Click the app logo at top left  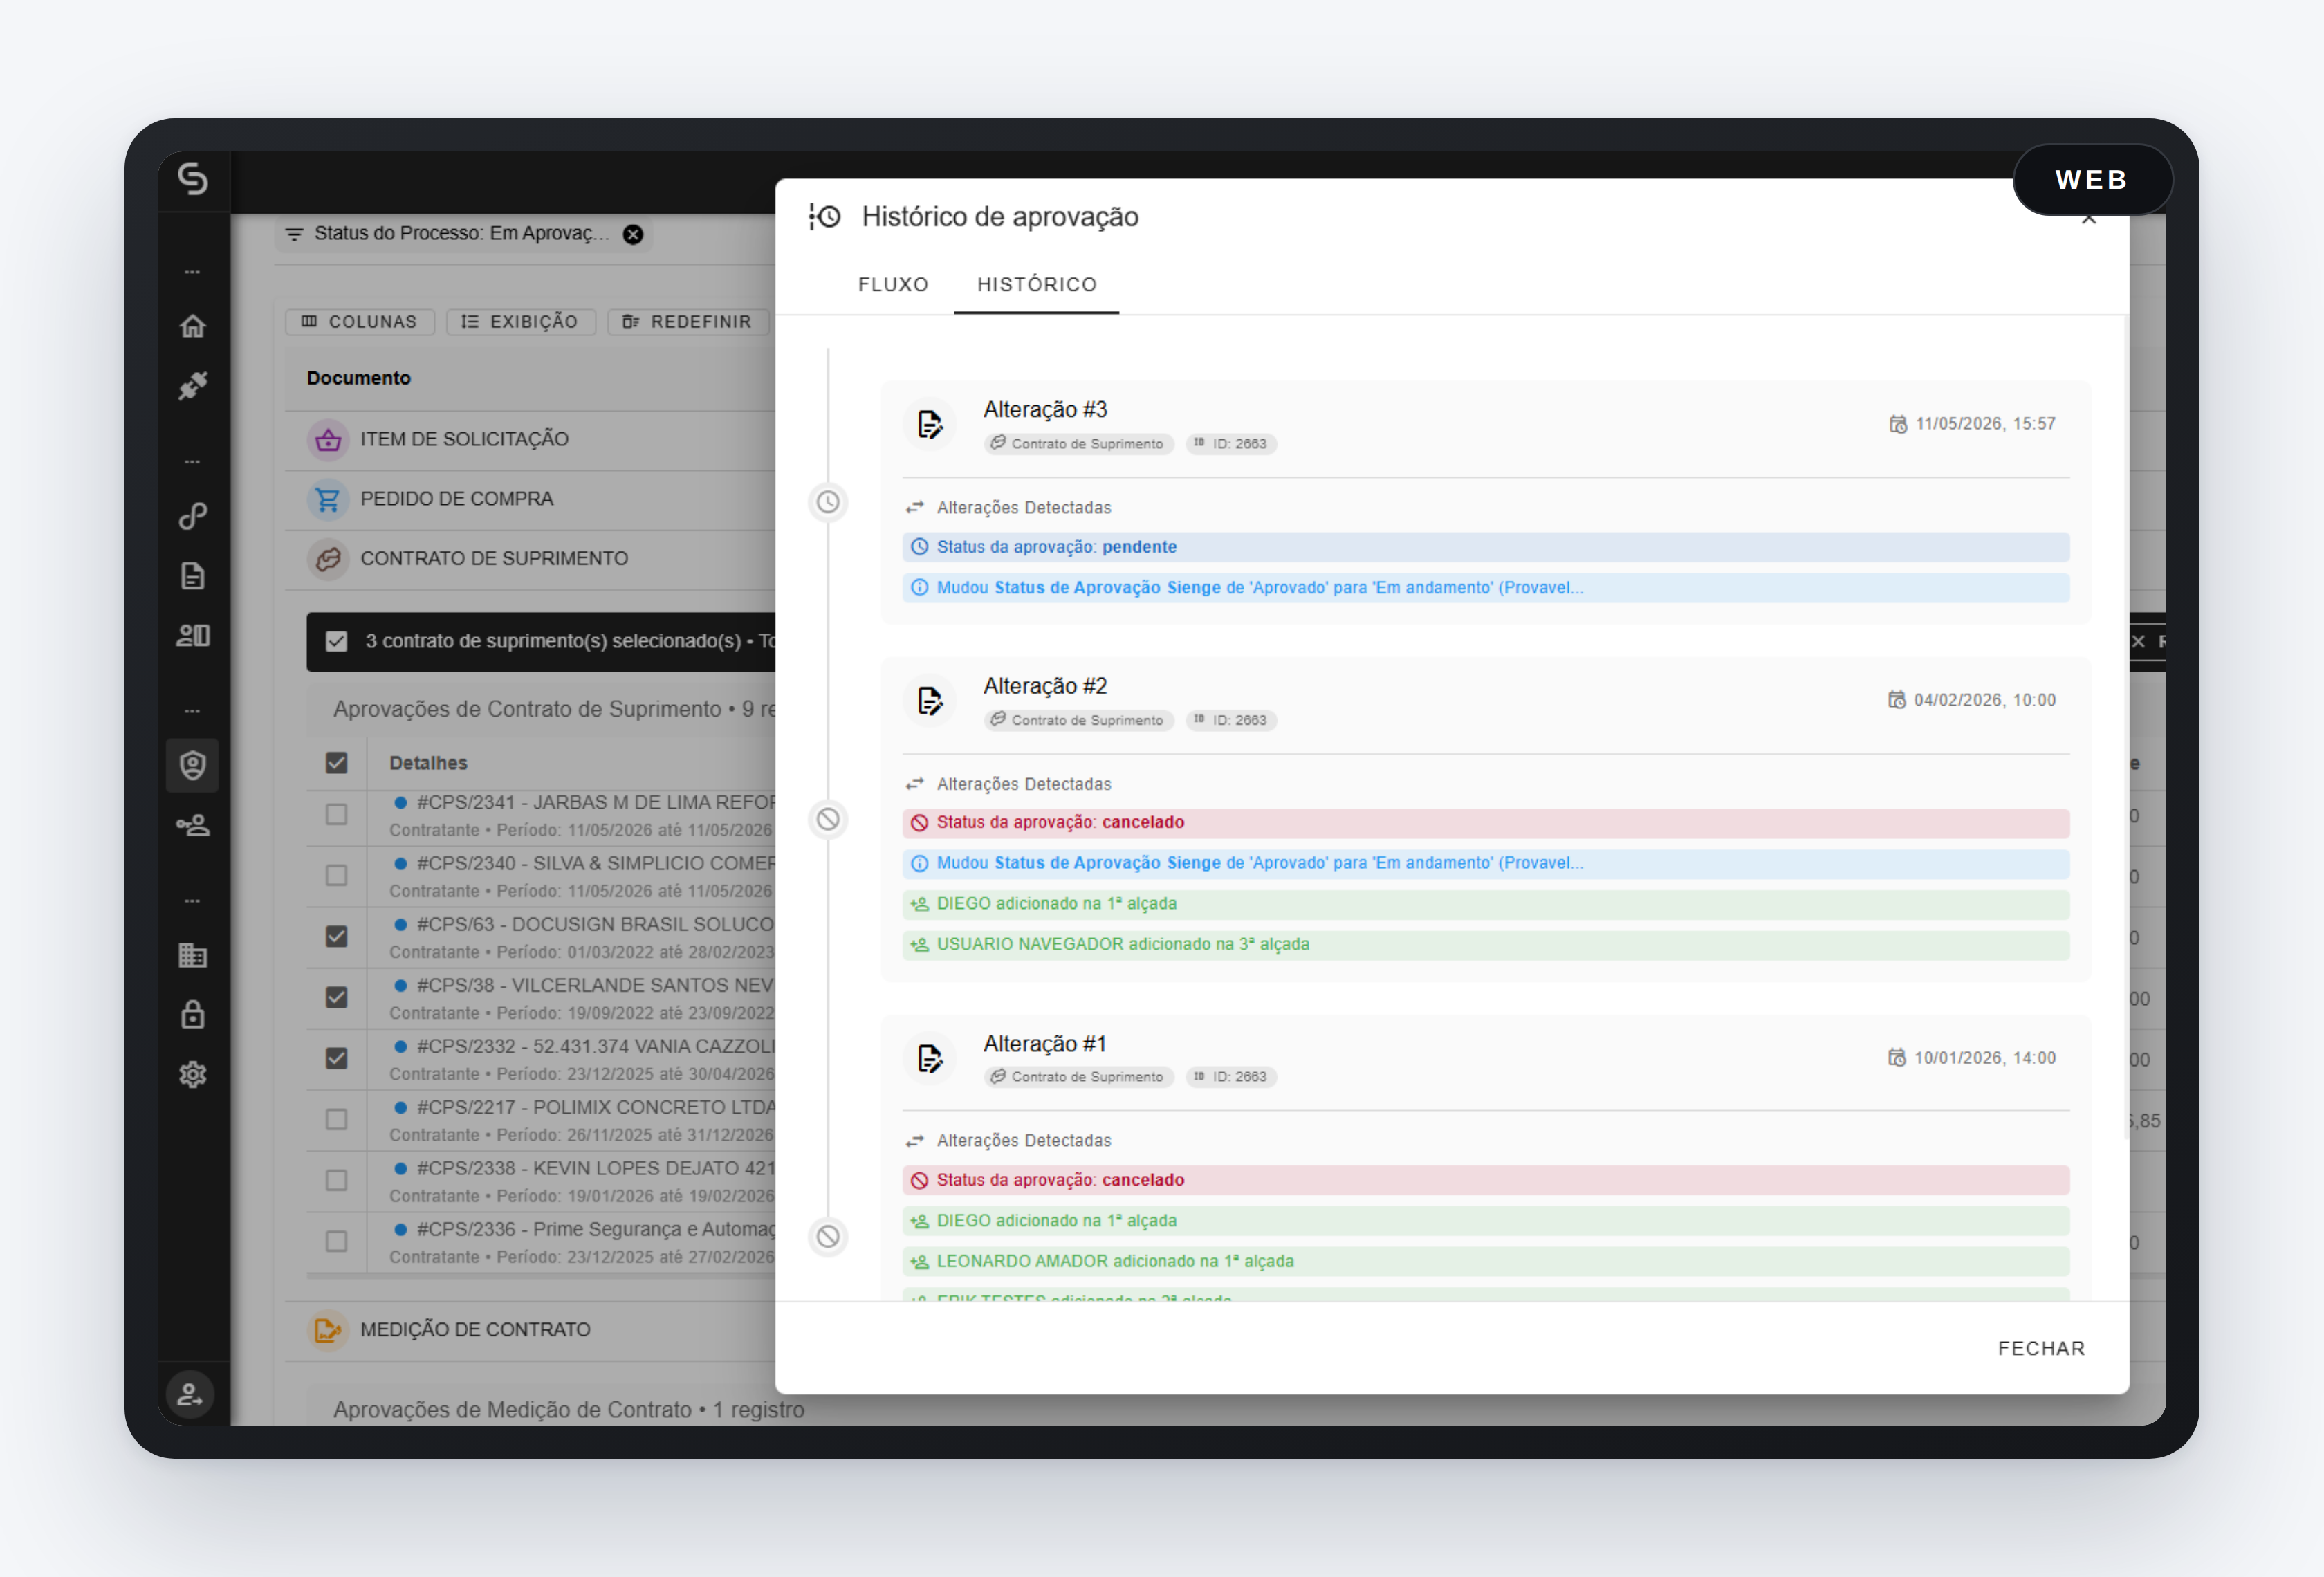[x=193, y=179]
